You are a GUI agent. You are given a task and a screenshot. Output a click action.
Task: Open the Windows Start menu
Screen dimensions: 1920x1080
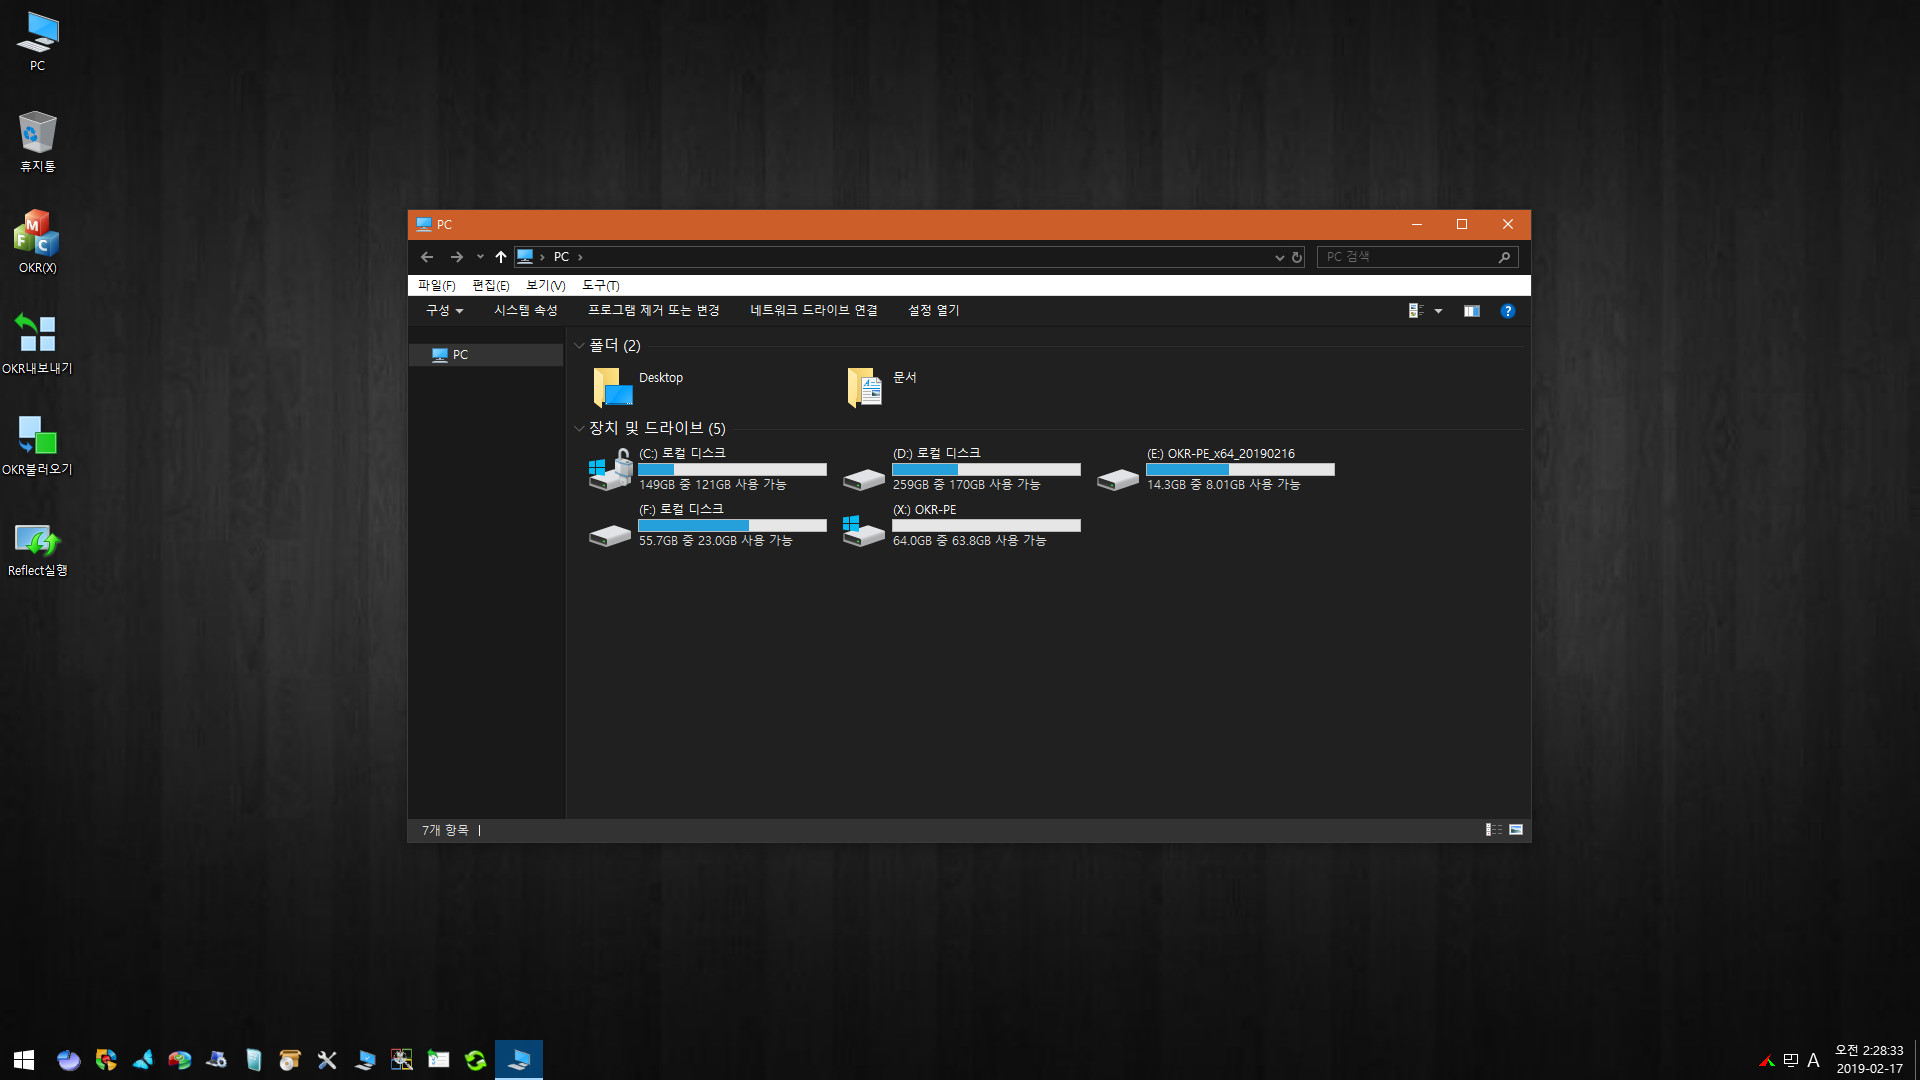(x=24, y=1060)
